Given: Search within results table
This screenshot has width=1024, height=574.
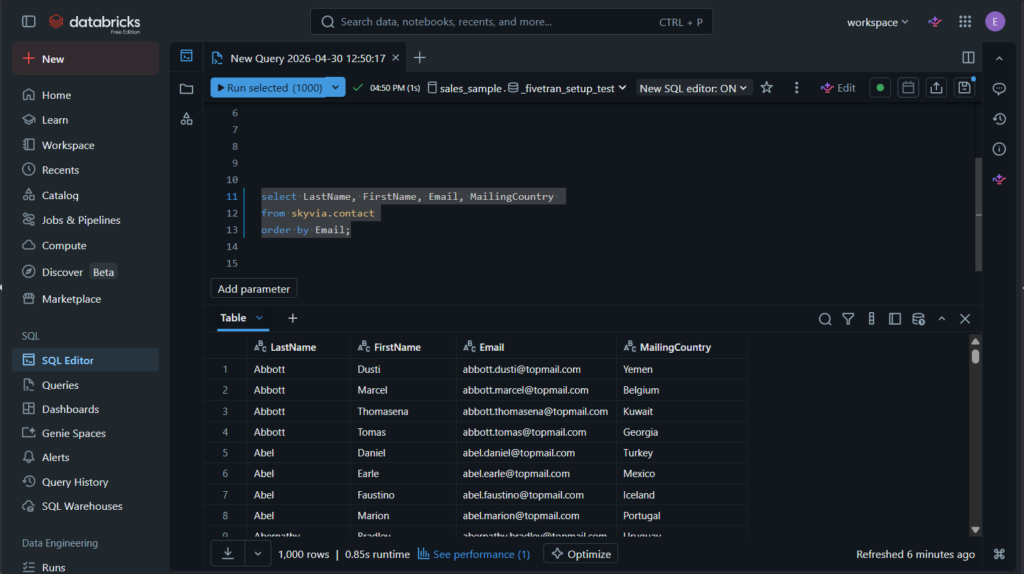Looking at the screenshot, I should [x=825, y=319].
